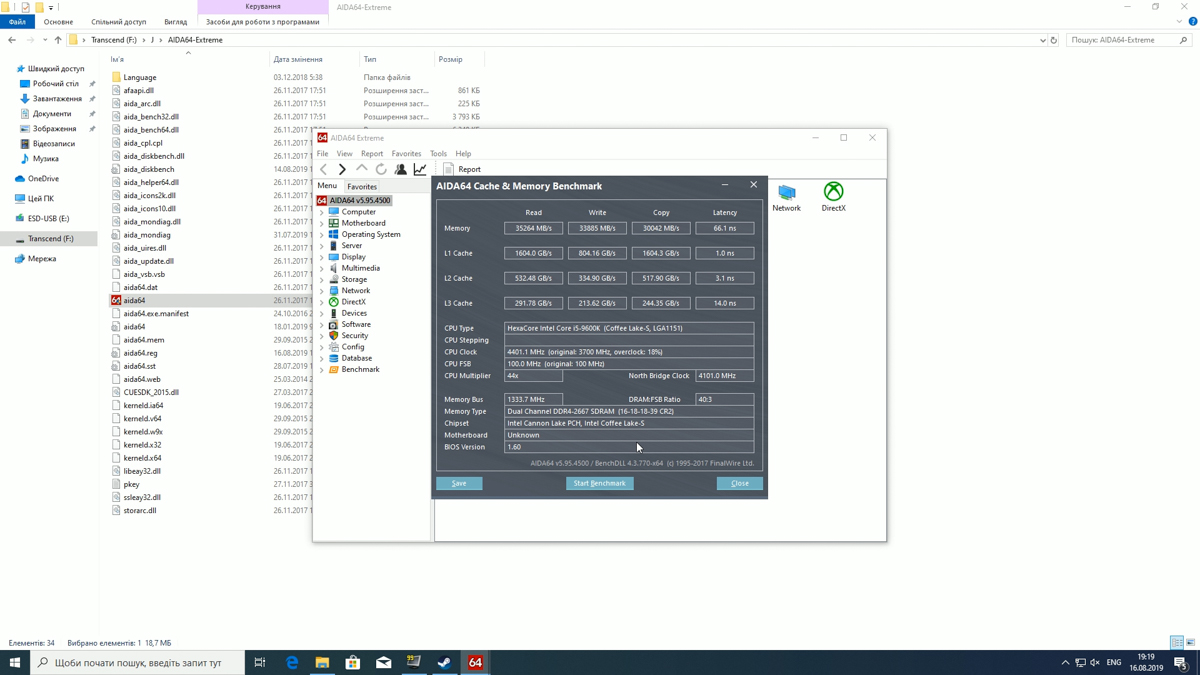
Task: Click the ENG language indicator in tray
Action: [x=1114, y=662]
